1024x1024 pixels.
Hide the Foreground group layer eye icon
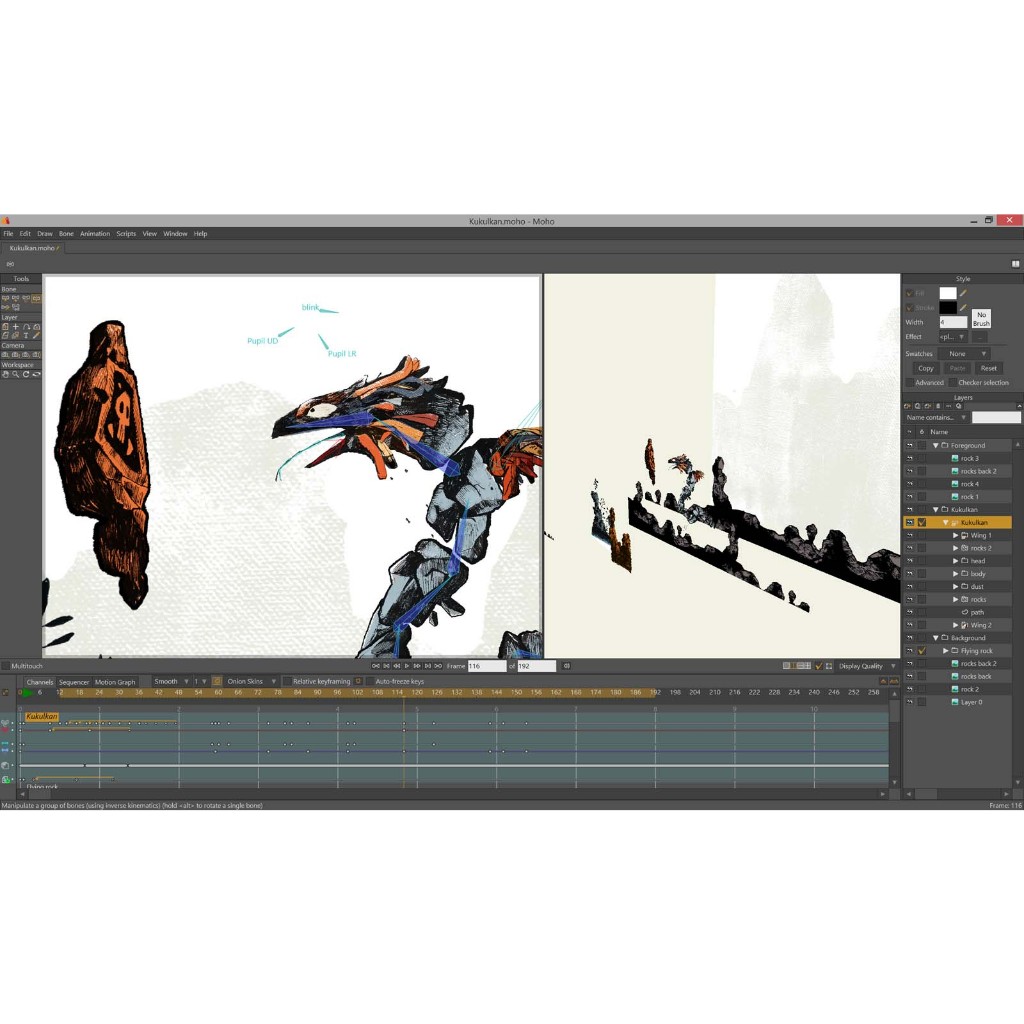pyautogui.click(x=910, y=445)
